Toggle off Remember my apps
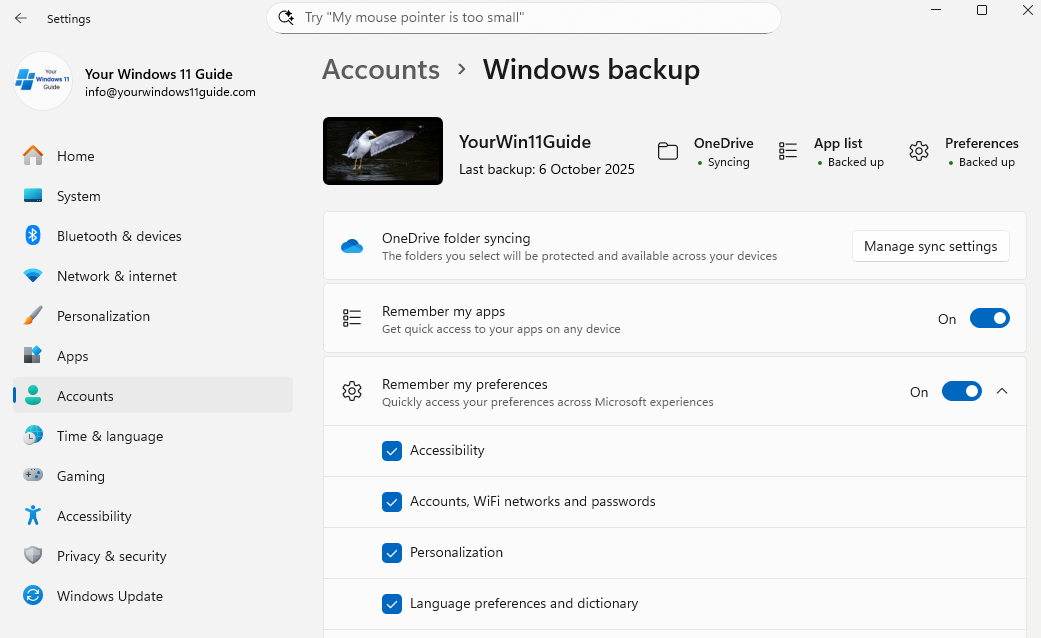Screen dimensions: 1041x638 989,318
